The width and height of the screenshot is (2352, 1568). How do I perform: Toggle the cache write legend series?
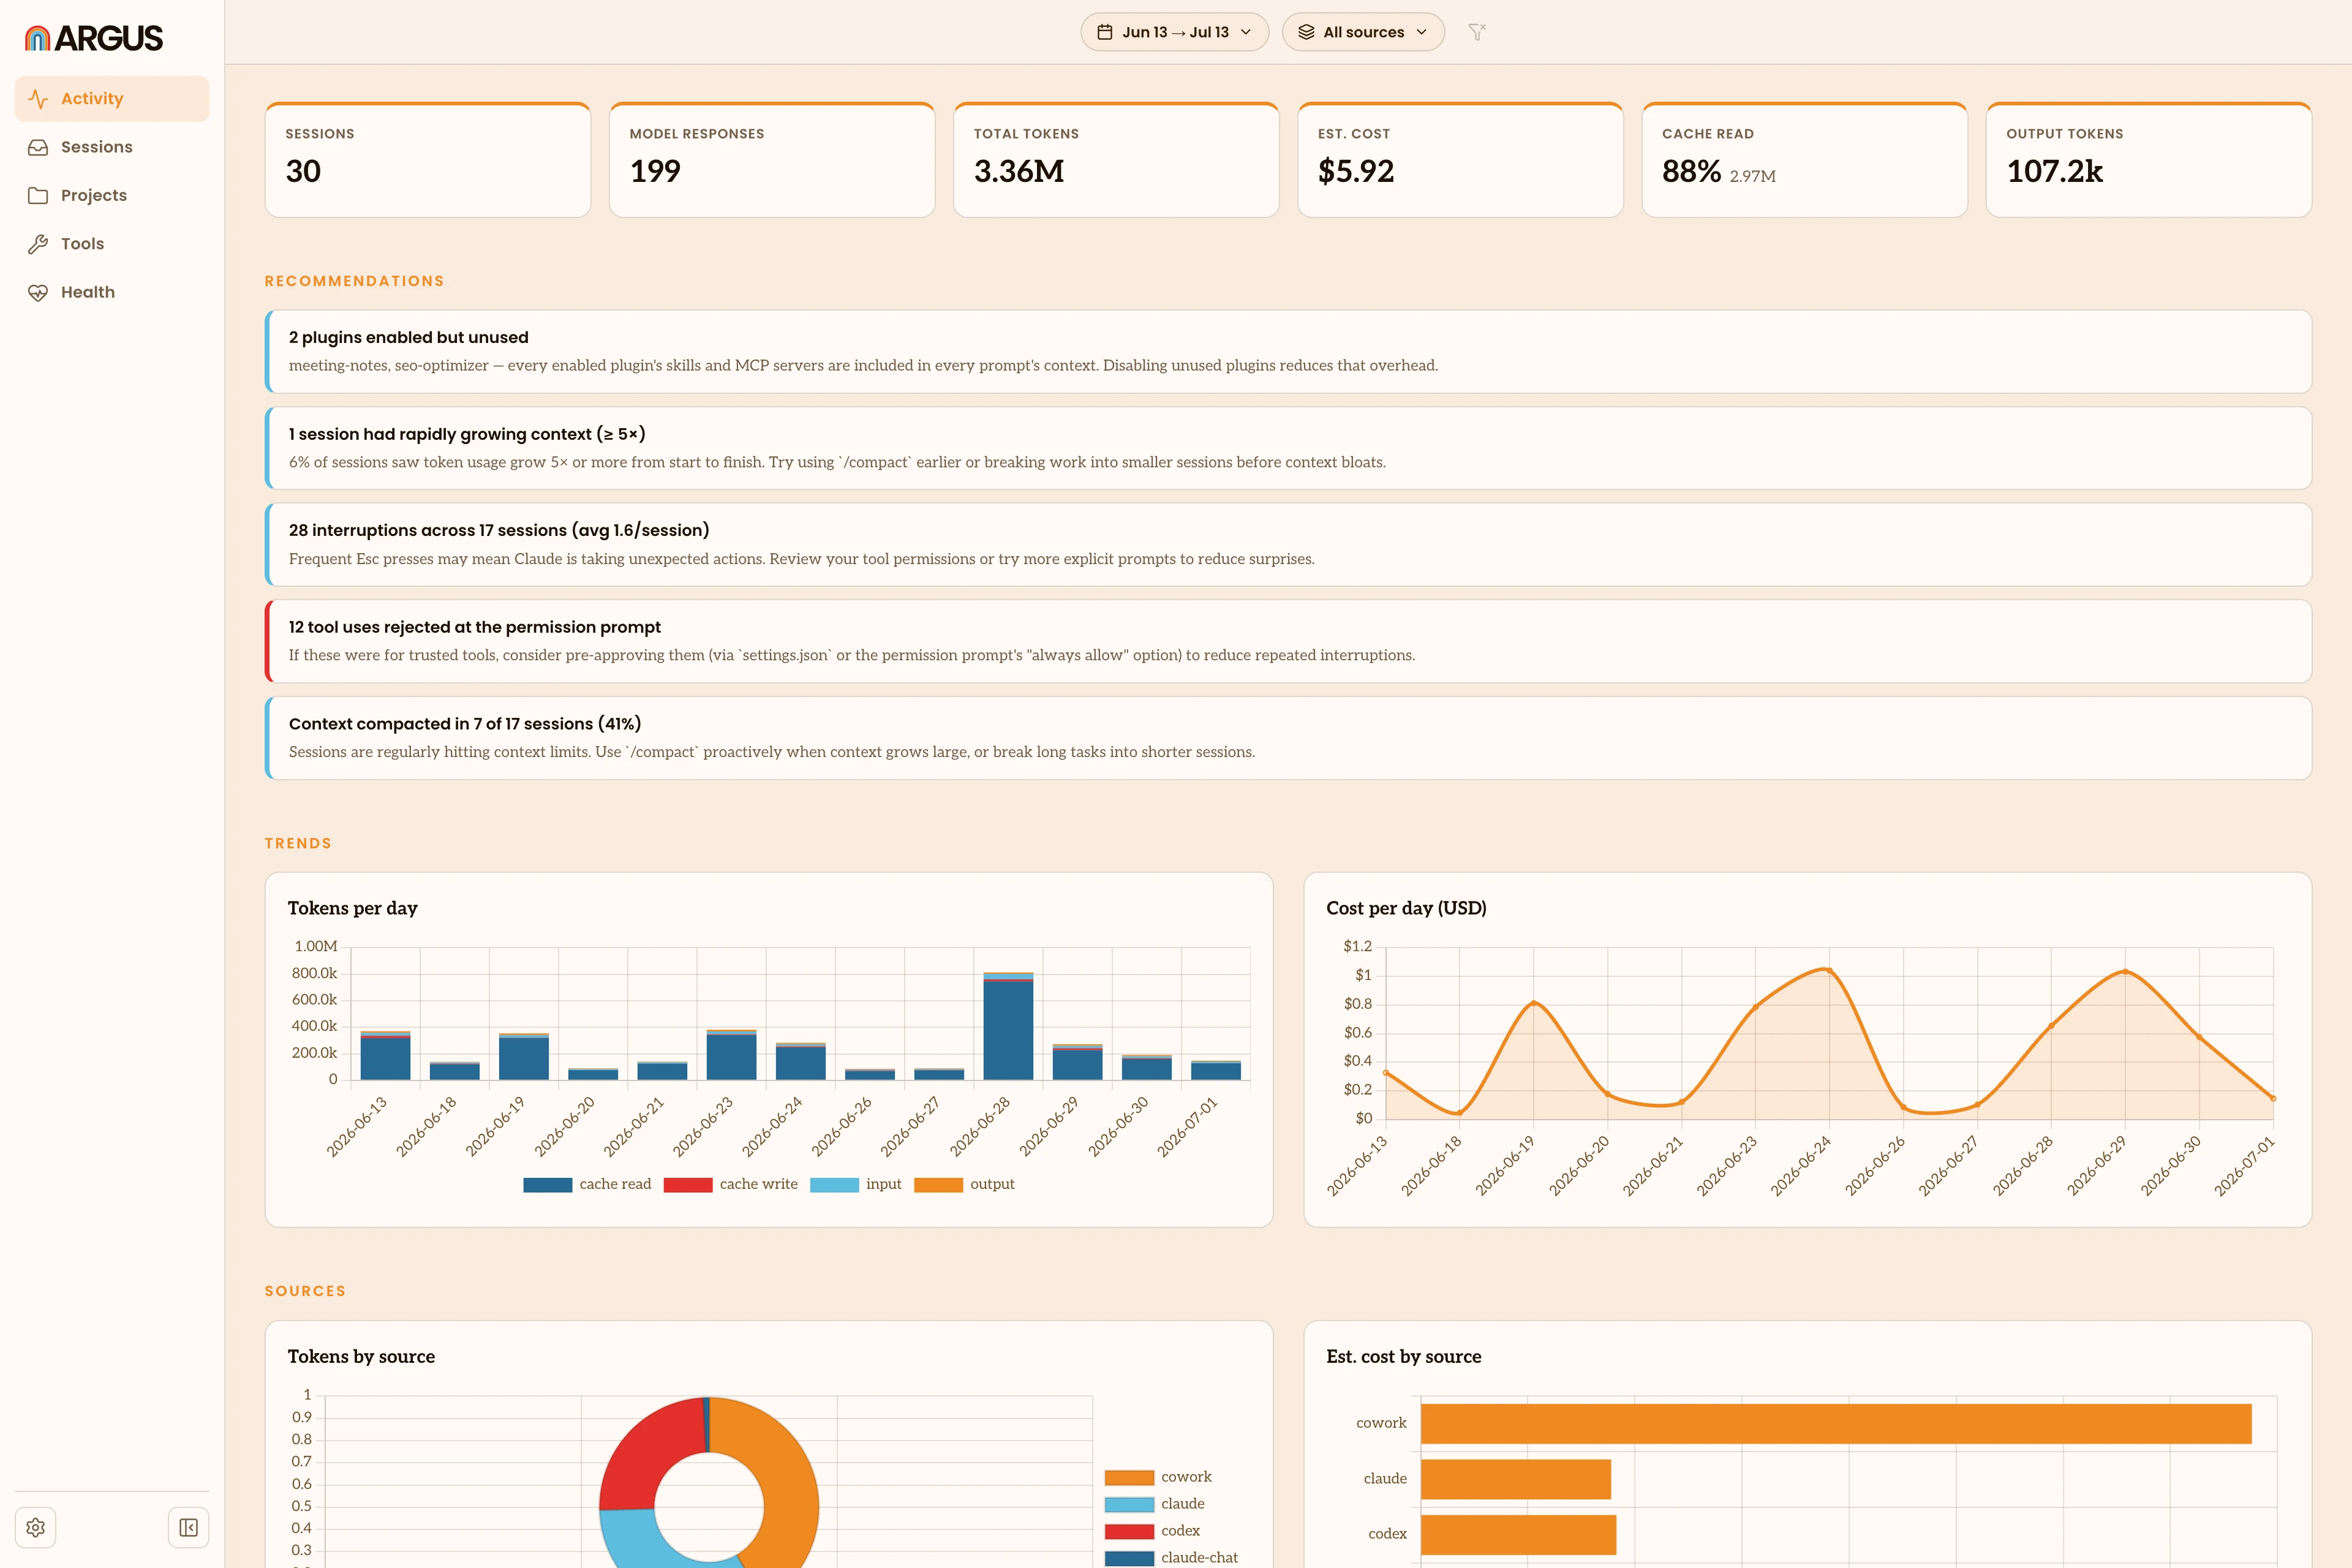(x=730, y=1184)
